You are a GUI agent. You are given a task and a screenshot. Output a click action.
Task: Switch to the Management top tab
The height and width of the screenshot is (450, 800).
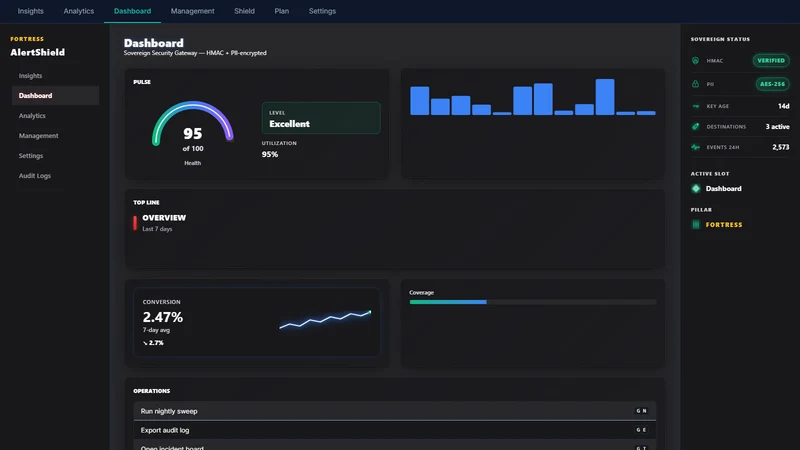click(x=192, y=11)
